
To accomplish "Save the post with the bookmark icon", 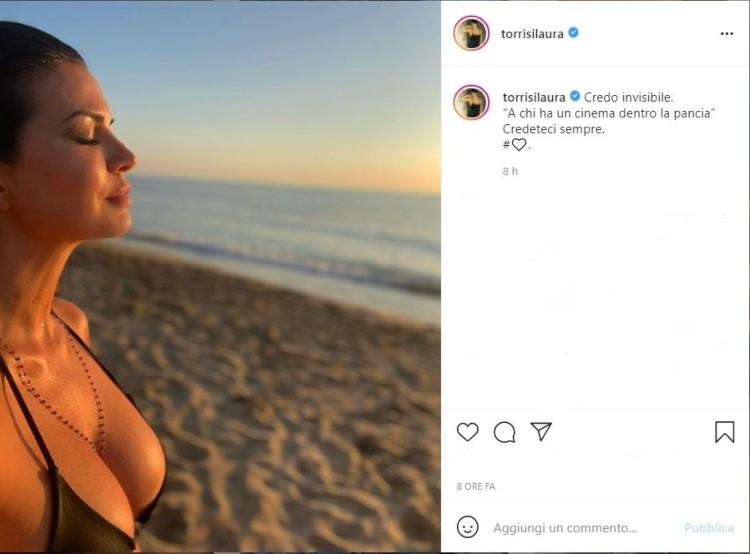I will click(x=725, y=432).
